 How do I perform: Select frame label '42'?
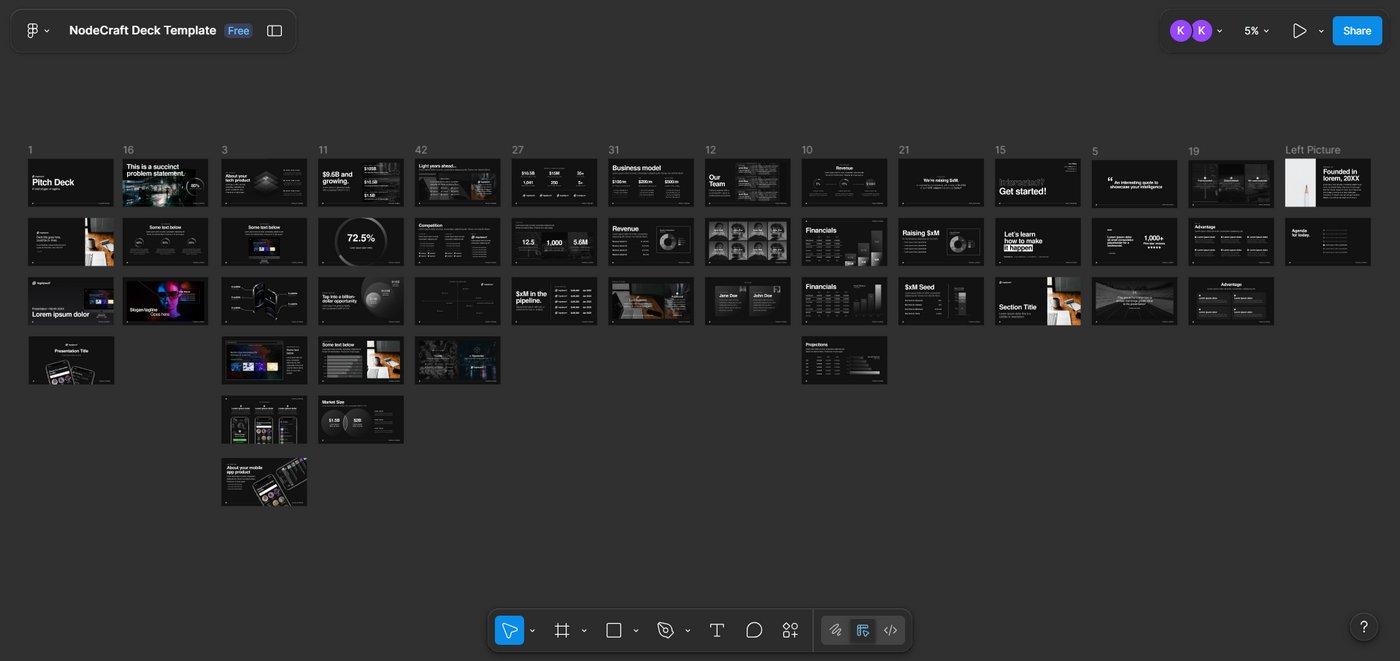pos(421,150)
